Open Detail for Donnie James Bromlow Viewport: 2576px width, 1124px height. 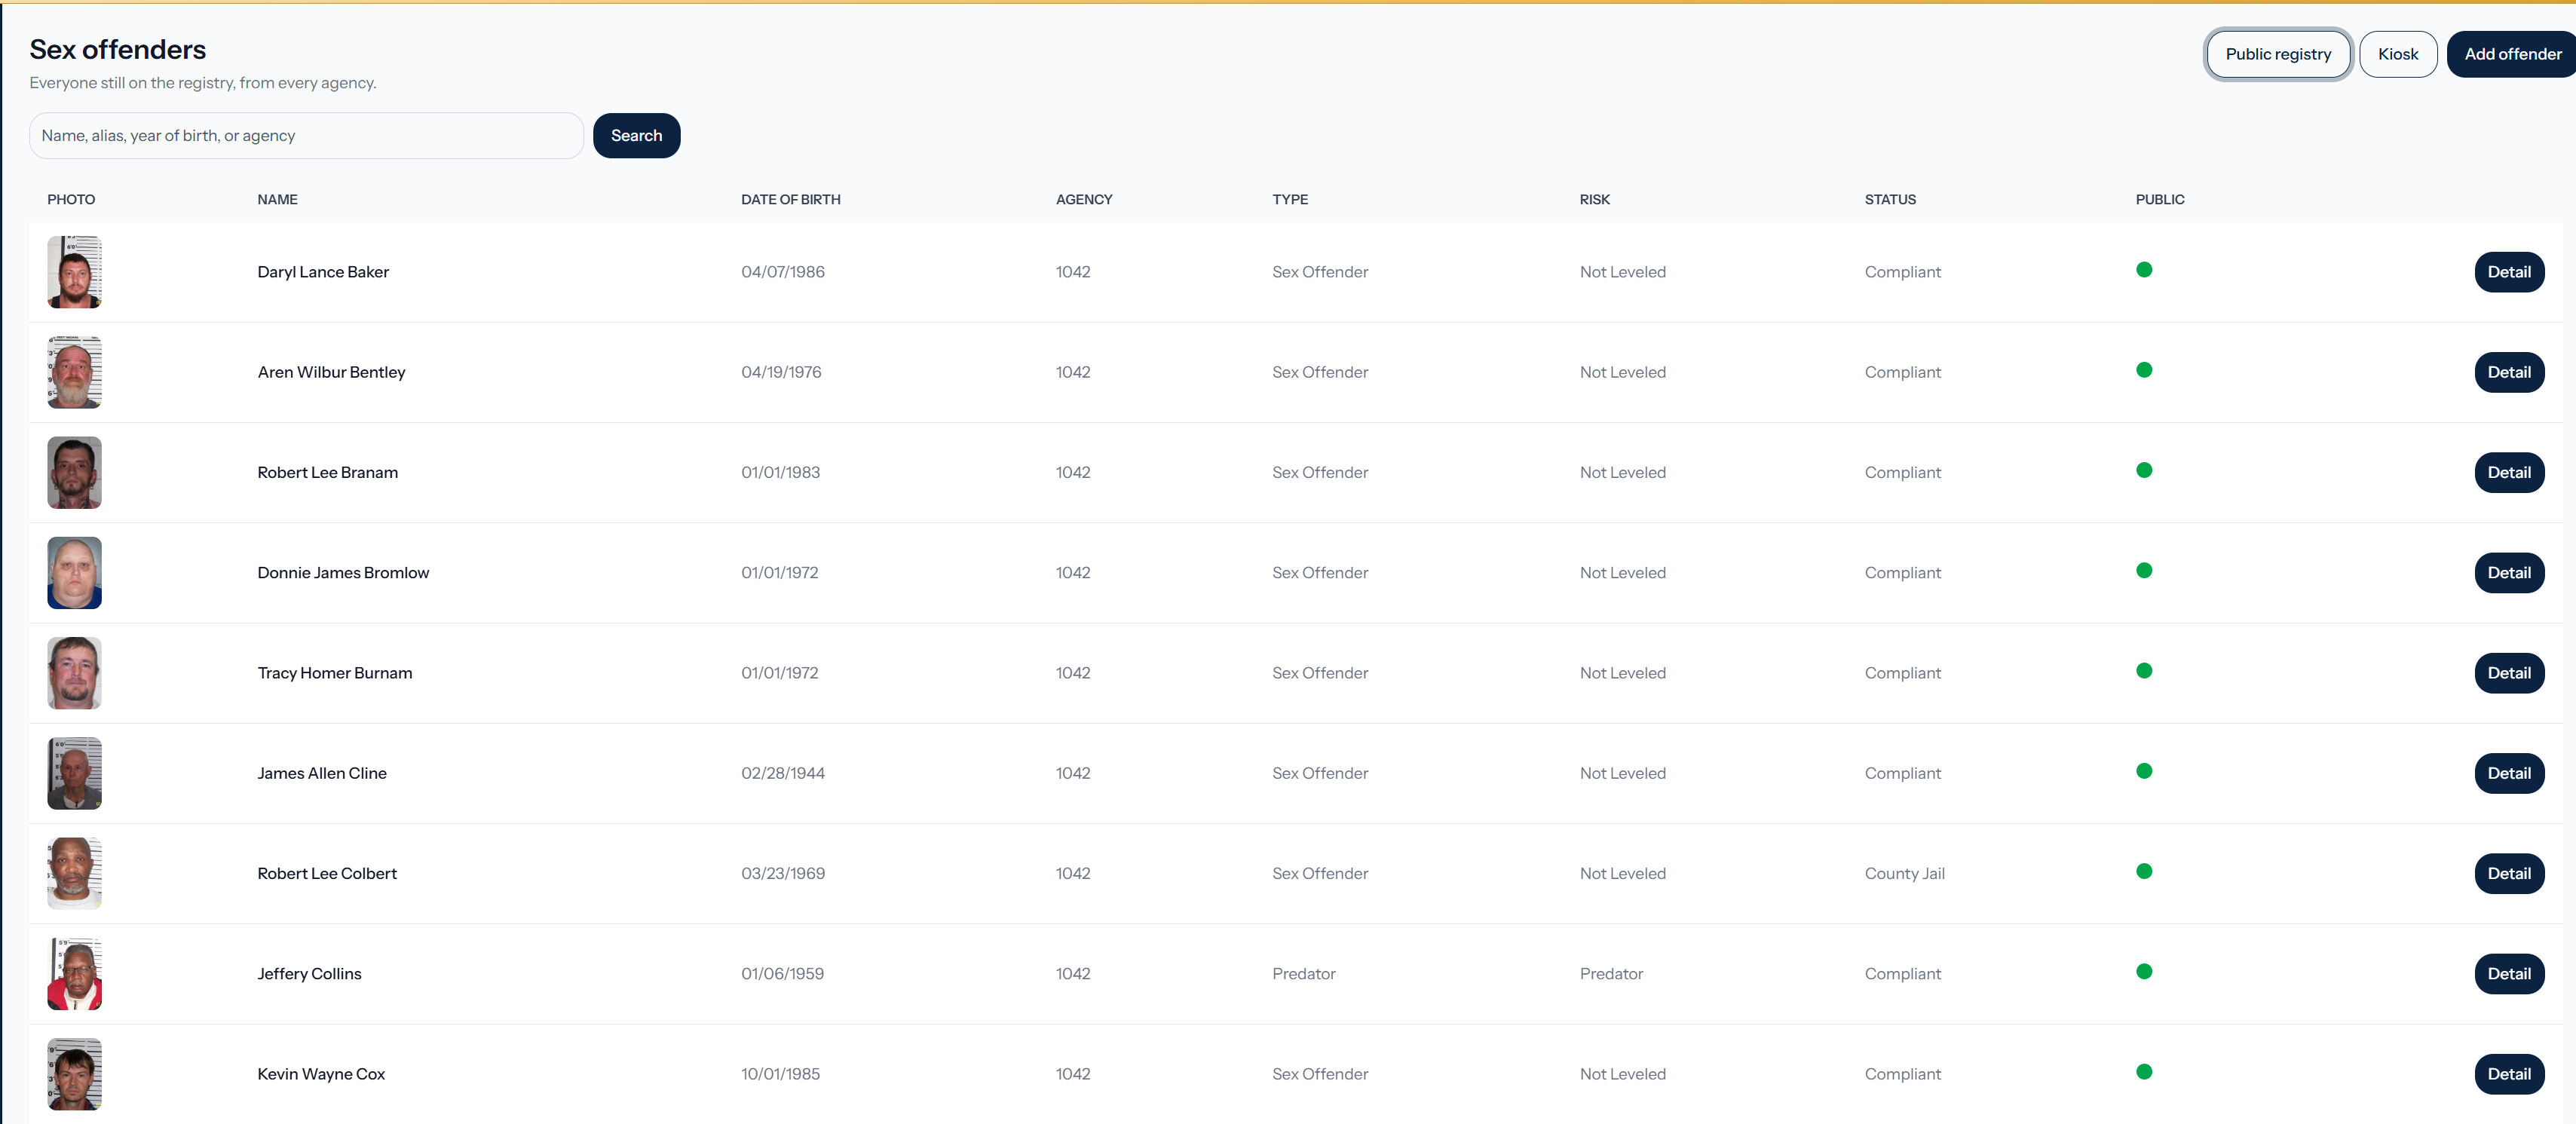(2508, 573)
